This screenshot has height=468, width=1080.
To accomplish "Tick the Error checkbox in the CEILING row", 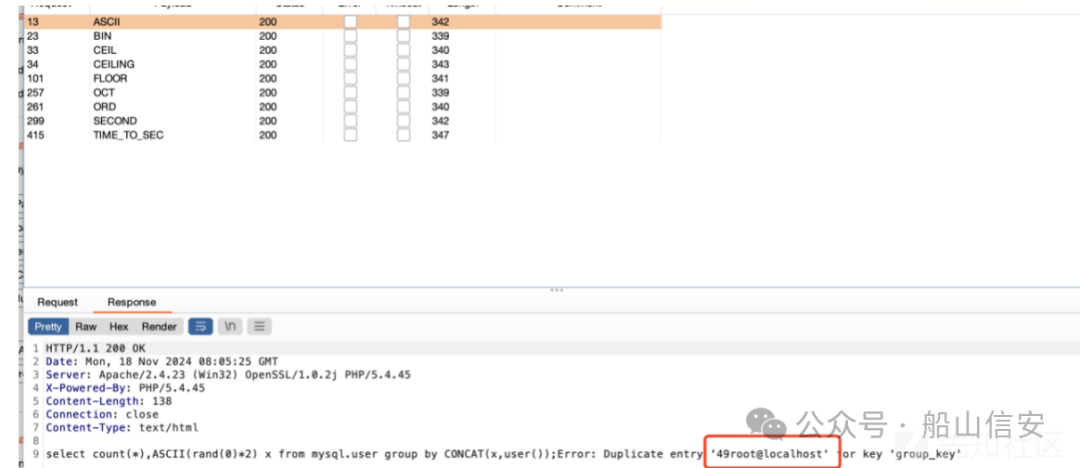I will click(351, 64).
